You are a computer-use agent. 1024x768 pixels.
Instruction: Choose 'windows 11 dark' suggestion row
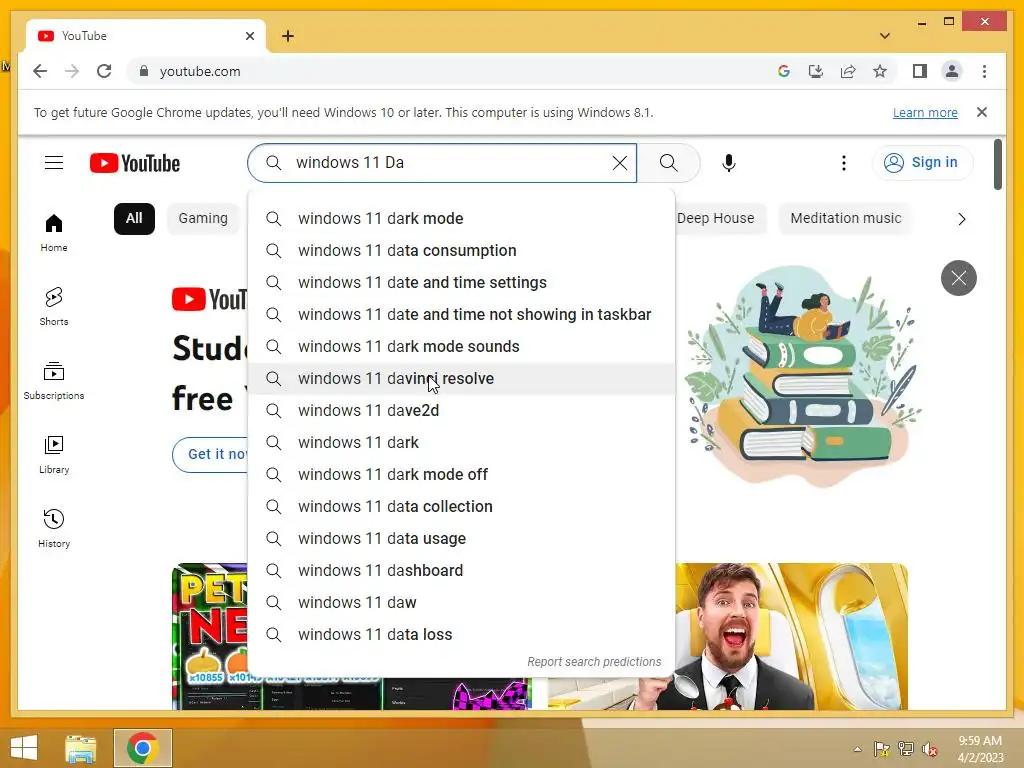[461, 442]
